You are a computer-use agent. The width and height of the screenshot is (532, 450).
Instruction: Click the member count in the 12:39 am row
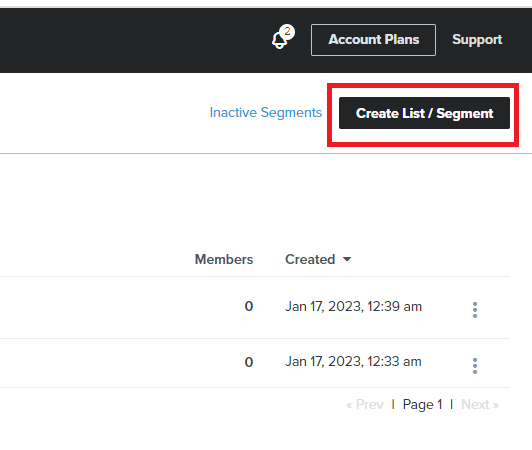(x=249, y=306)
